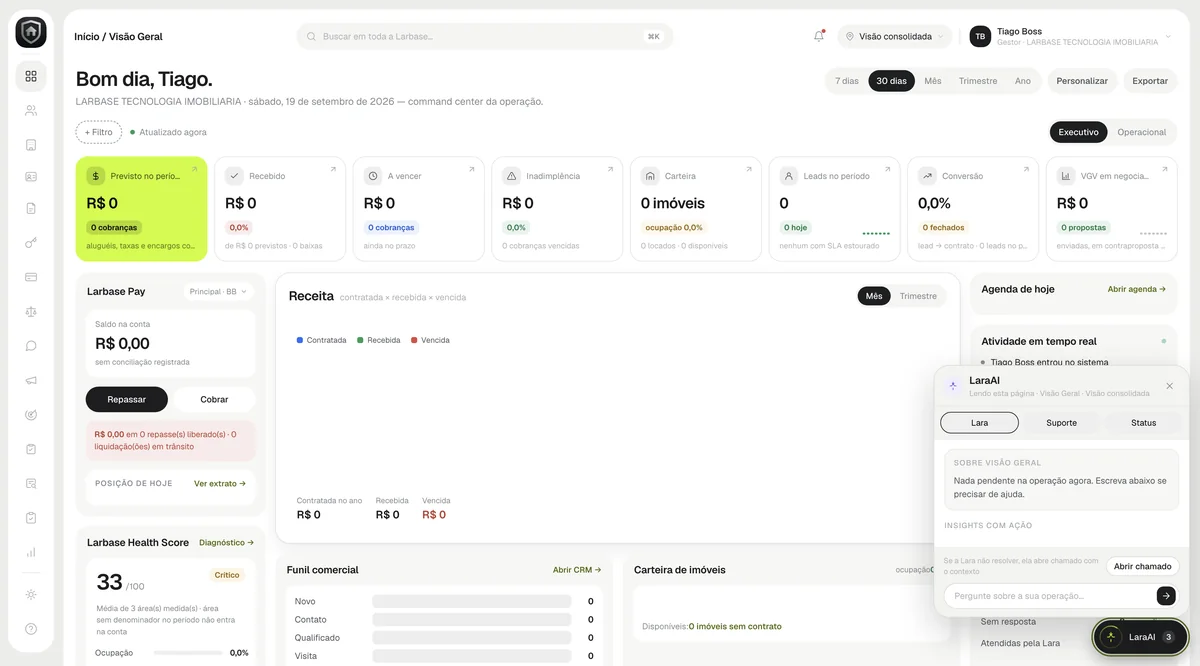
Task: Click the Larbase shield logo
Action: tap(31, 32)
